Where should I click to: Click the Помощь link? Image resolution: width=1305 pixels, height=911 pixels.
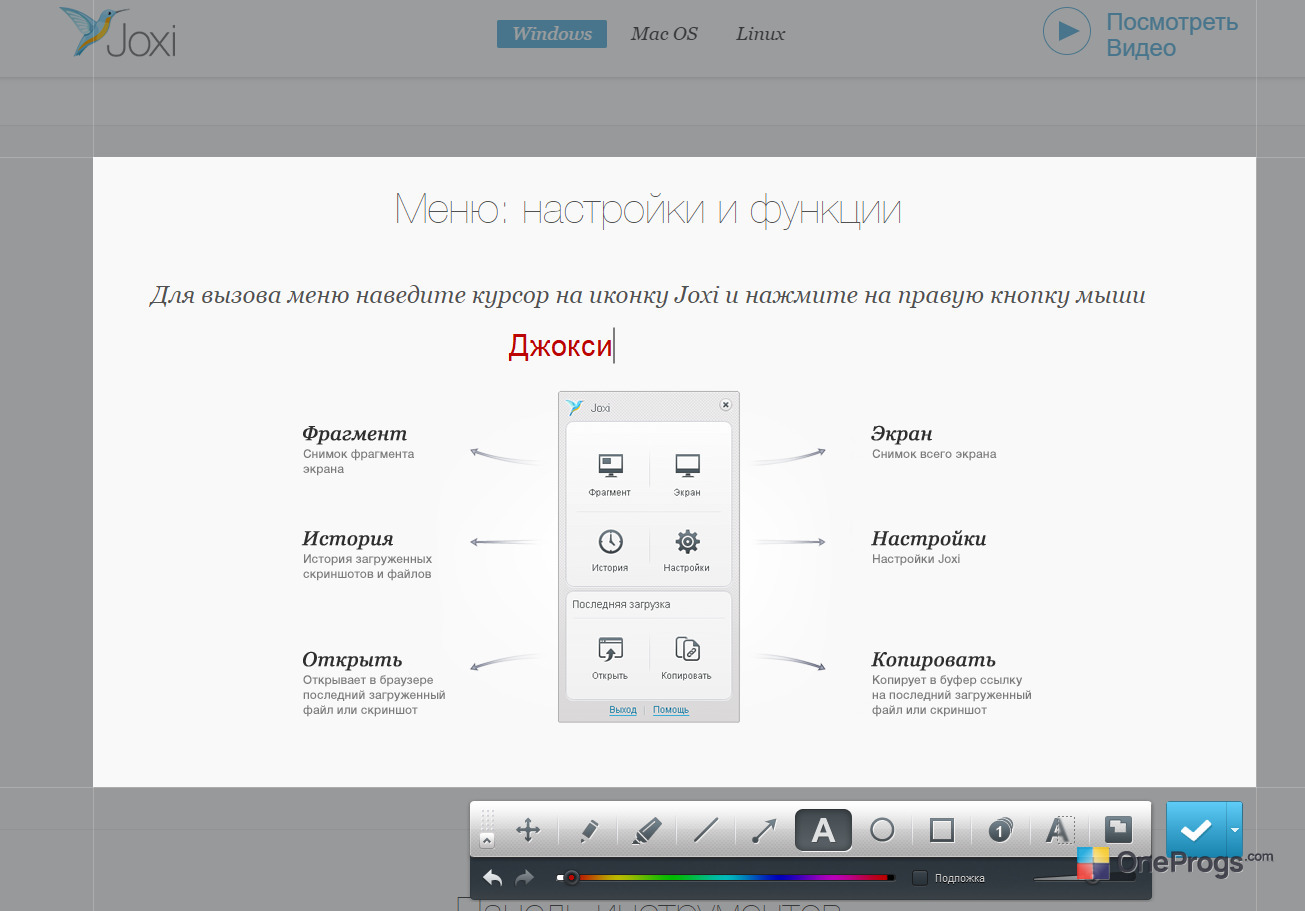pyautogui.click(x=671, y=710)
